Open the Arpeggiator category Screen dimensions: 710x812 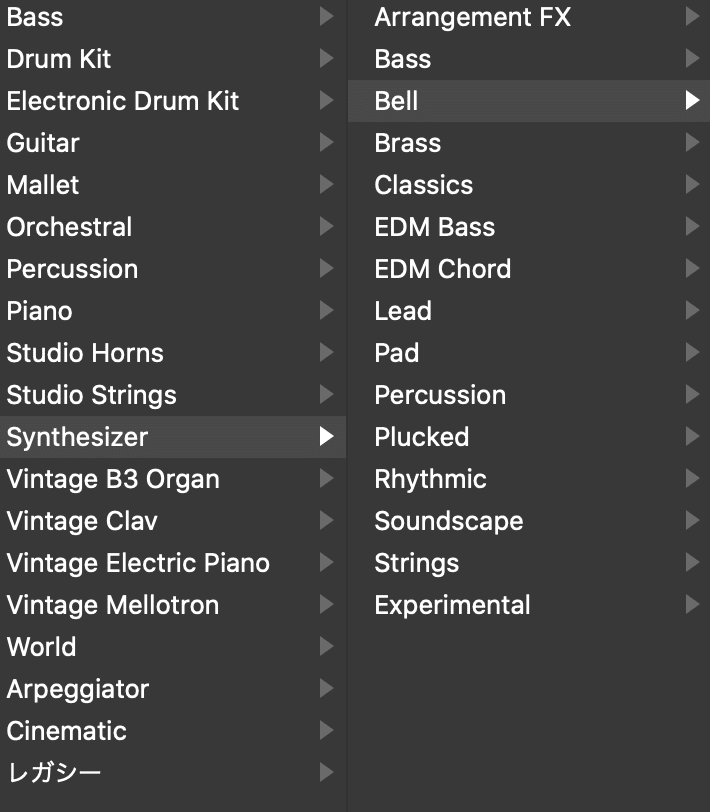point(78,689)
